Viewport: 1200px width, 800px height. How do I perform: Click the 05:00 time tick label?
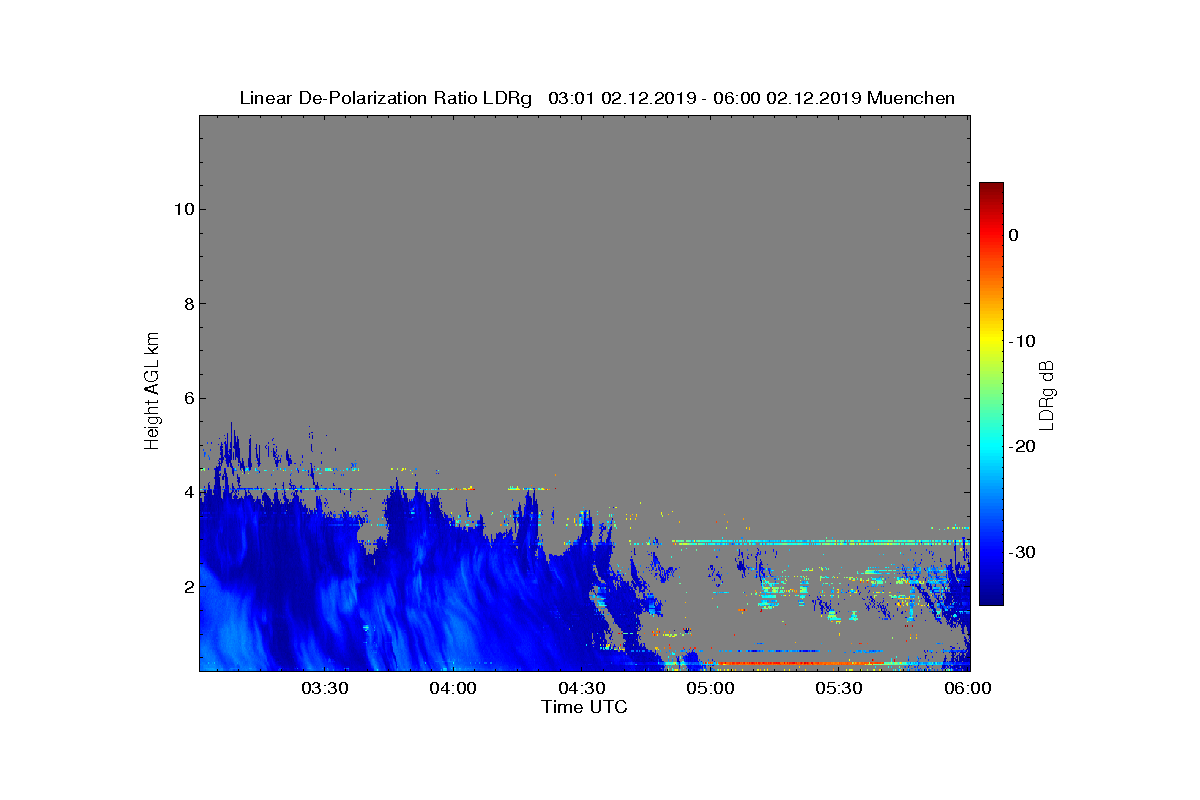coord(711,688)
